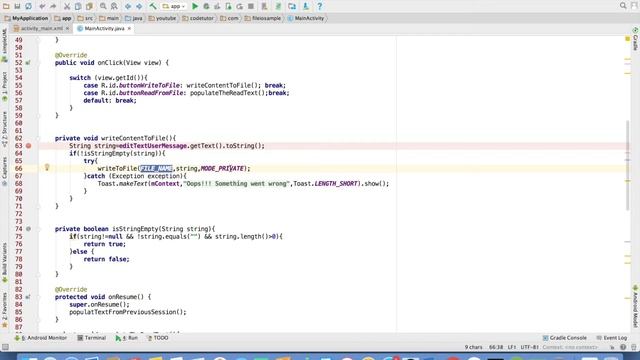Image resolution: width=640 pixels, height=360 pixels.
Task: Click the fileiosample breadcrumb package
Action: tap(263, 18)
